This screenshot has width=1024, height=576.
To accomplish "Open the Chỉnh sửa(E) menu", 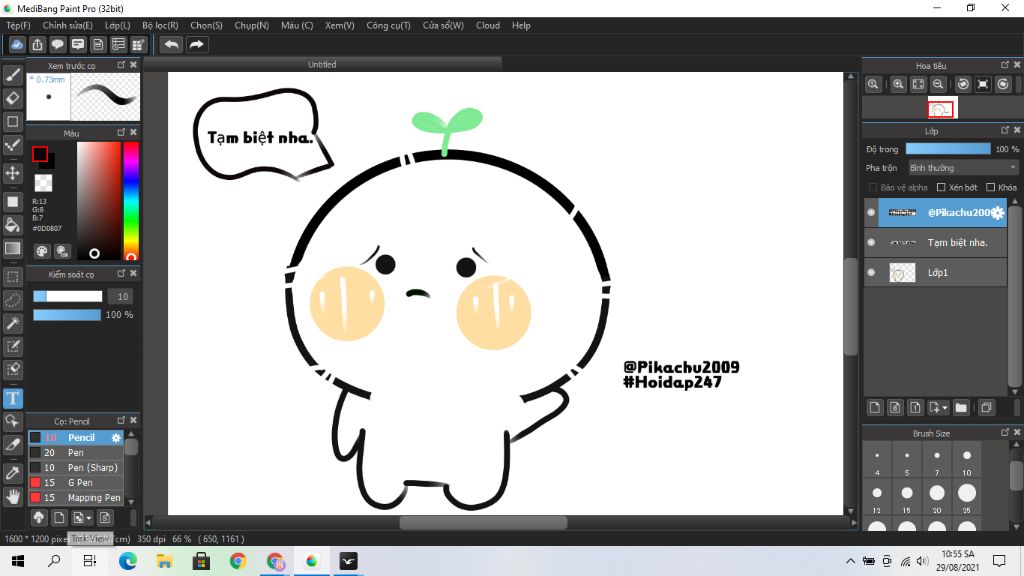I will pos(67,25).
